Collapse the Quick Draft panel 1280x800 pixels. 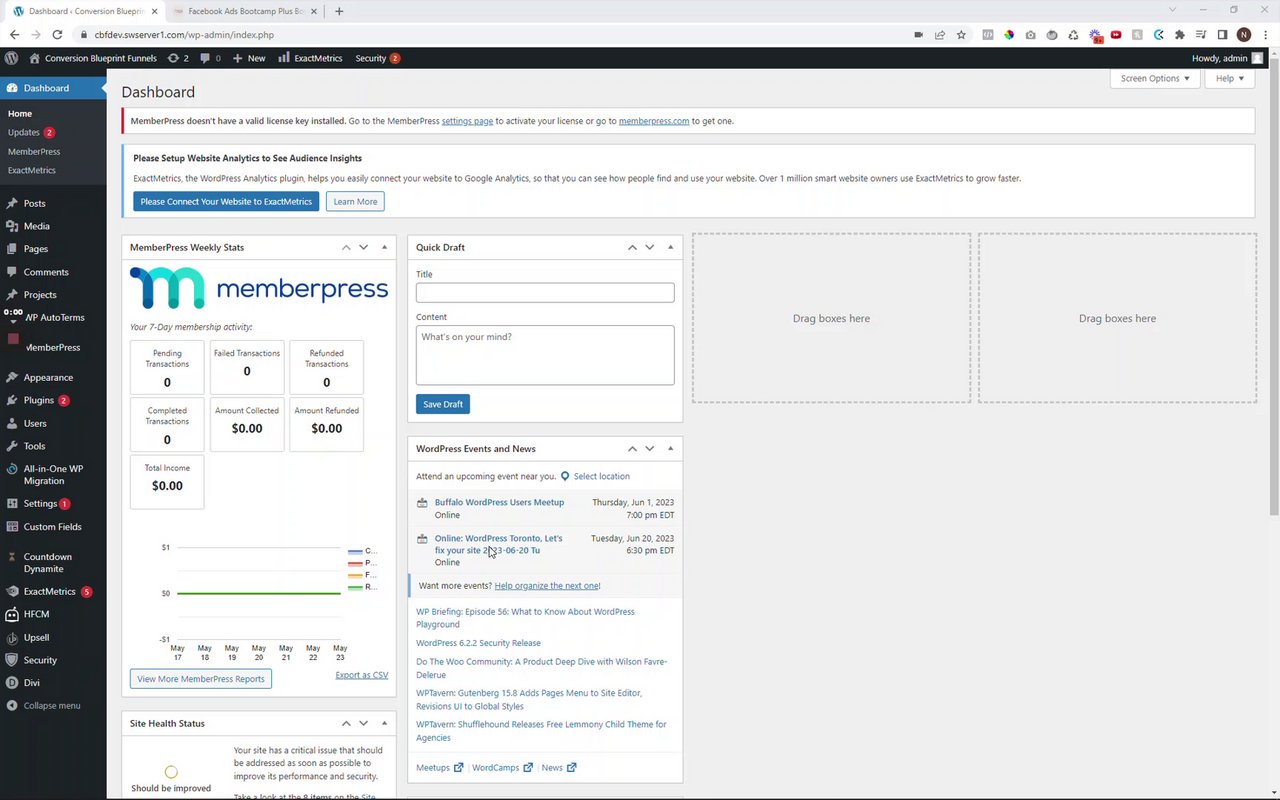(670, 247)
